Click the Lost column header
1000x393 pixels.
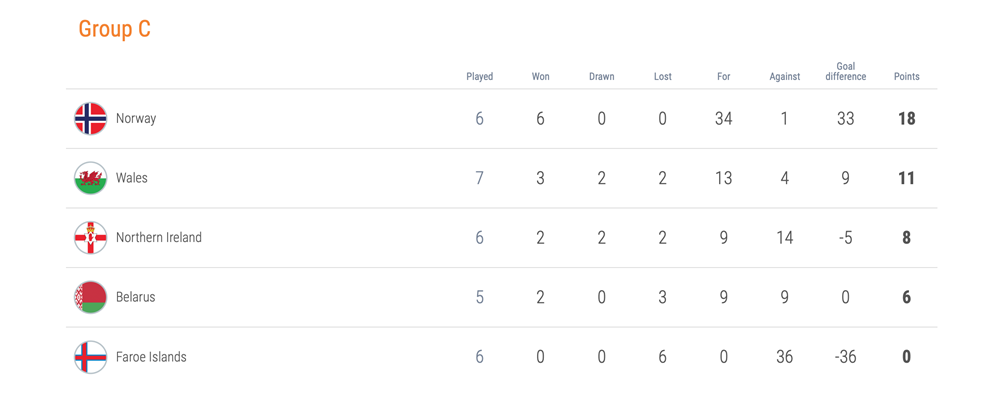point(663,77)
